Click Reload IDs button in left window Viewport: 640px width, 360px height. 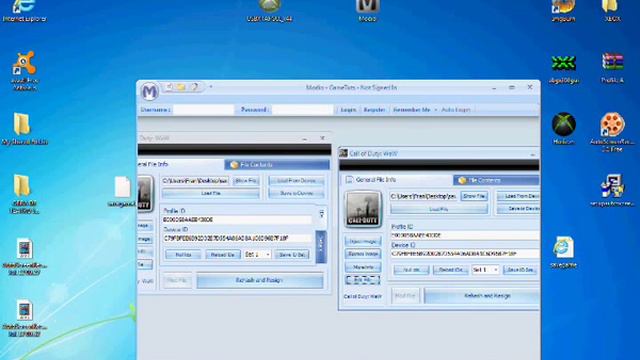click(x=223, y=255)
